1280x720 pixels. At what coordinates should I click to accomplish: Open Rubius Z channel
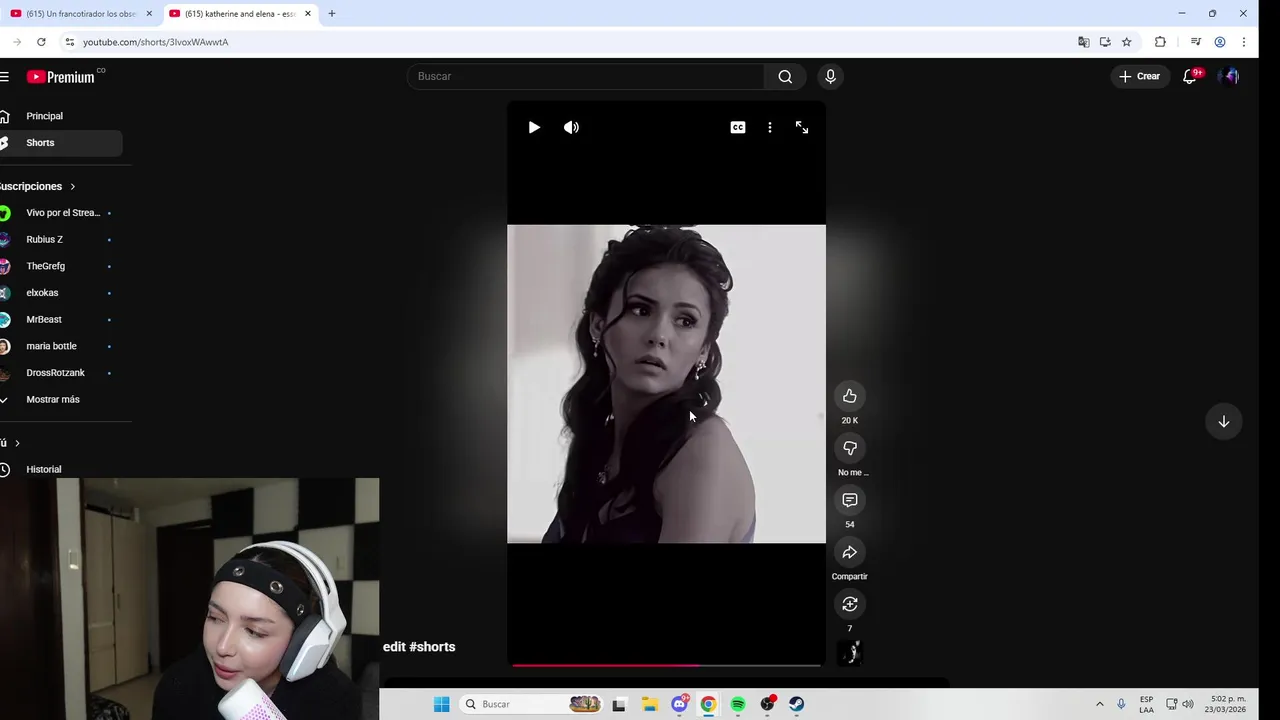coord(60,239)
